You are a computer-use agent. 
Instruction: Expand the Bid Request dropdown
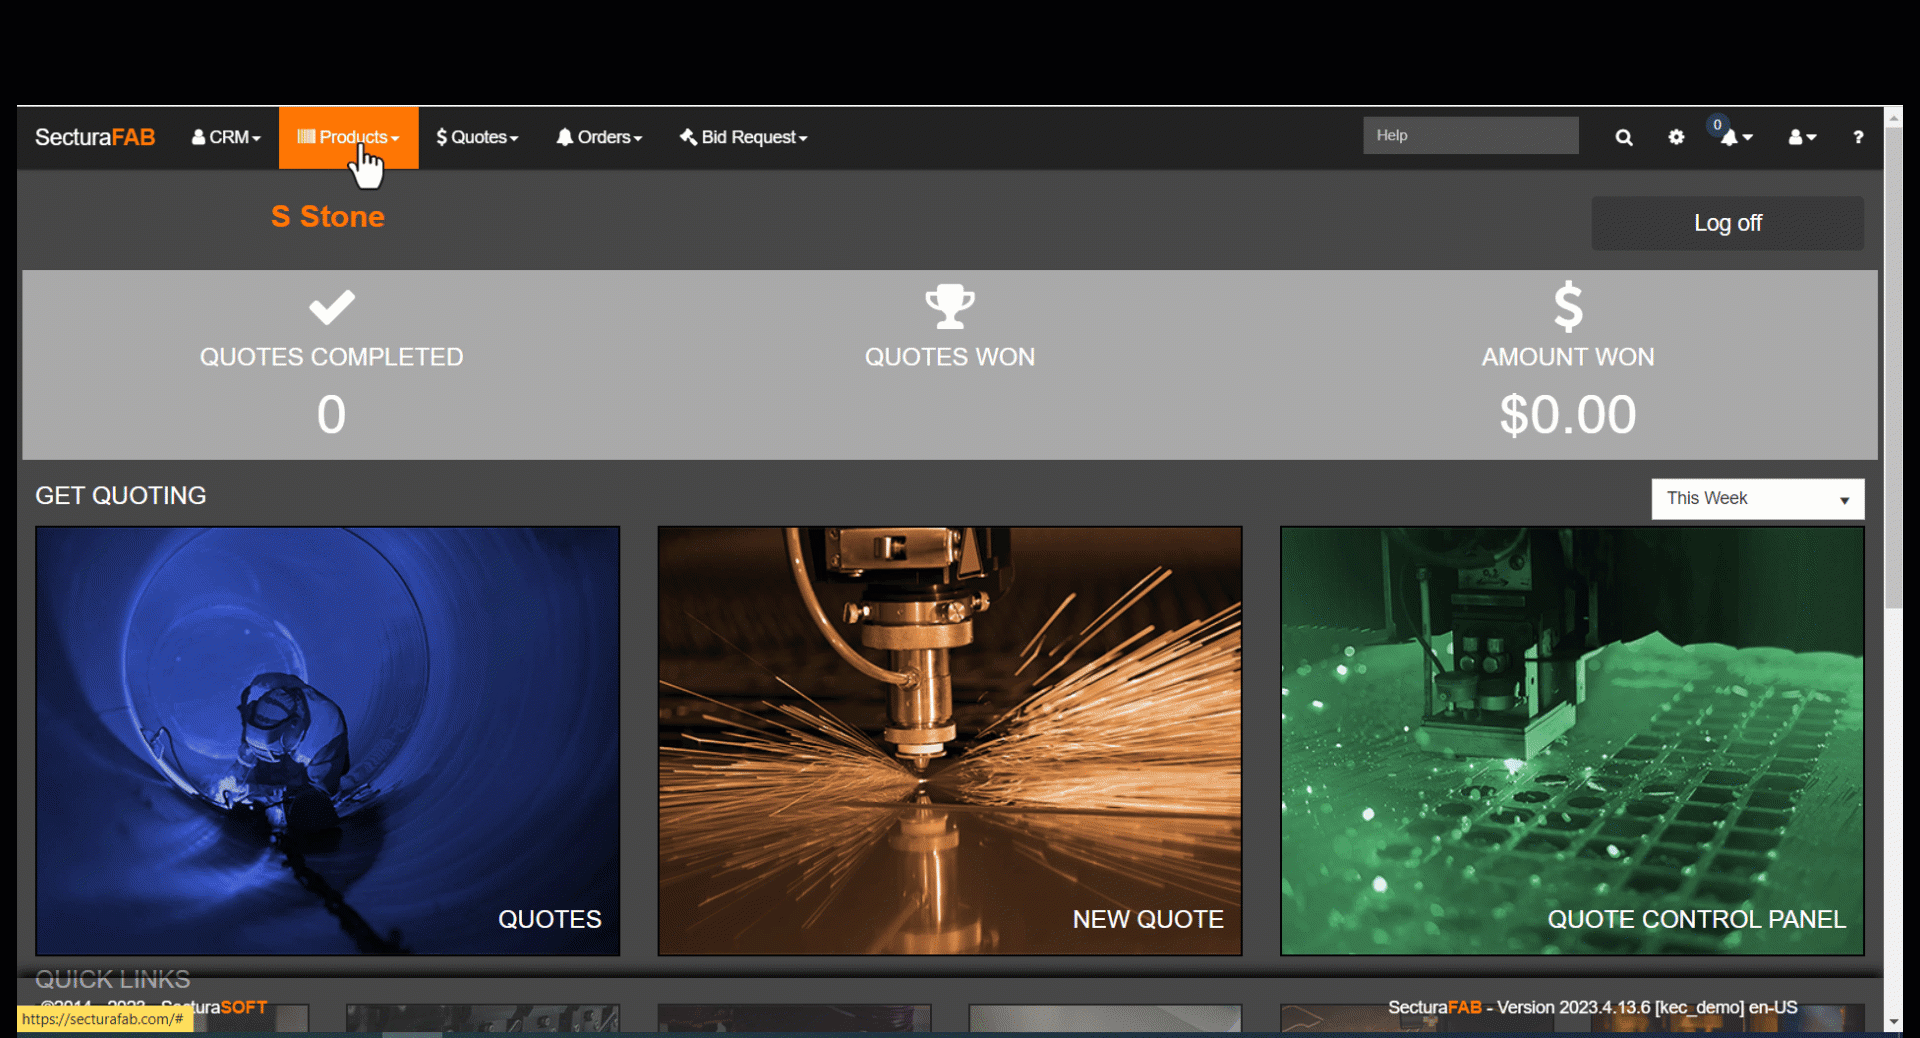pyautogui.click(x=743, y=137)
